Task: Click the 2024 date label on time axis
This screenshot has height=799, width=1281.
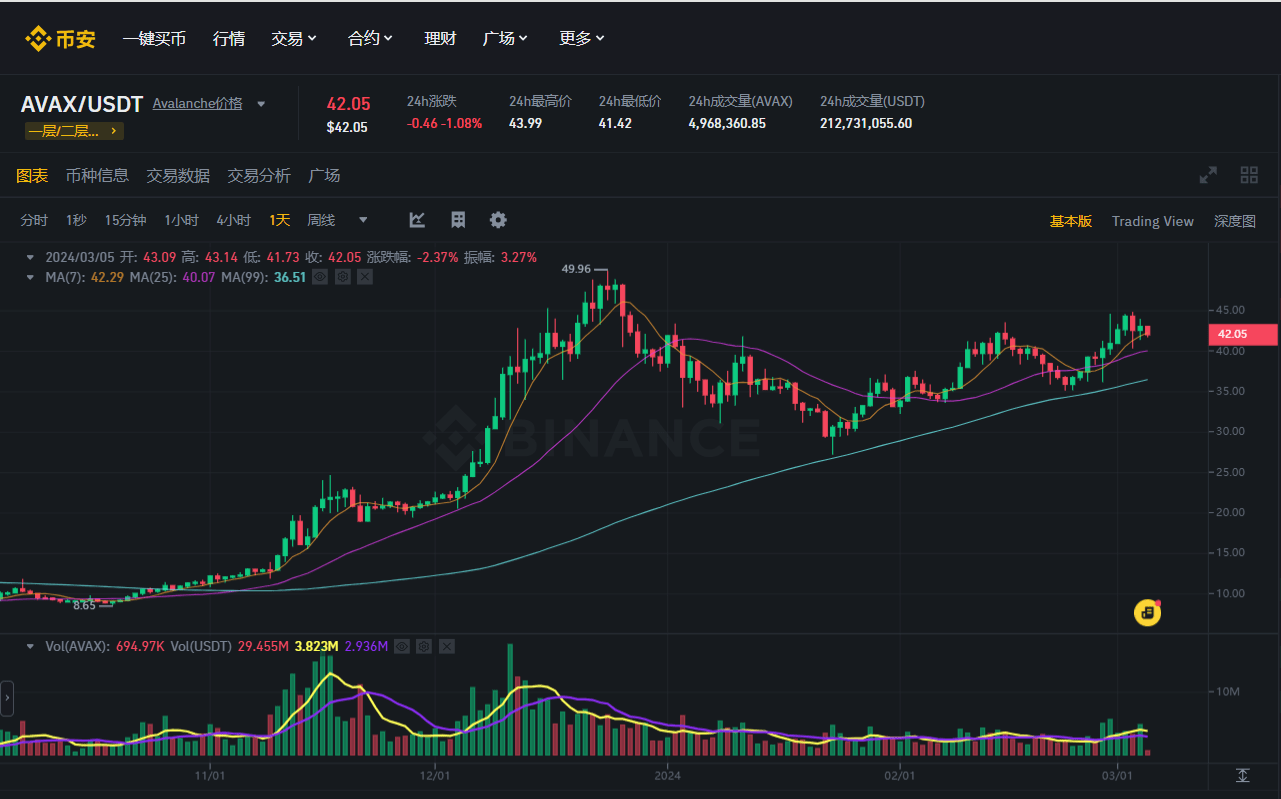Action: 667,776
